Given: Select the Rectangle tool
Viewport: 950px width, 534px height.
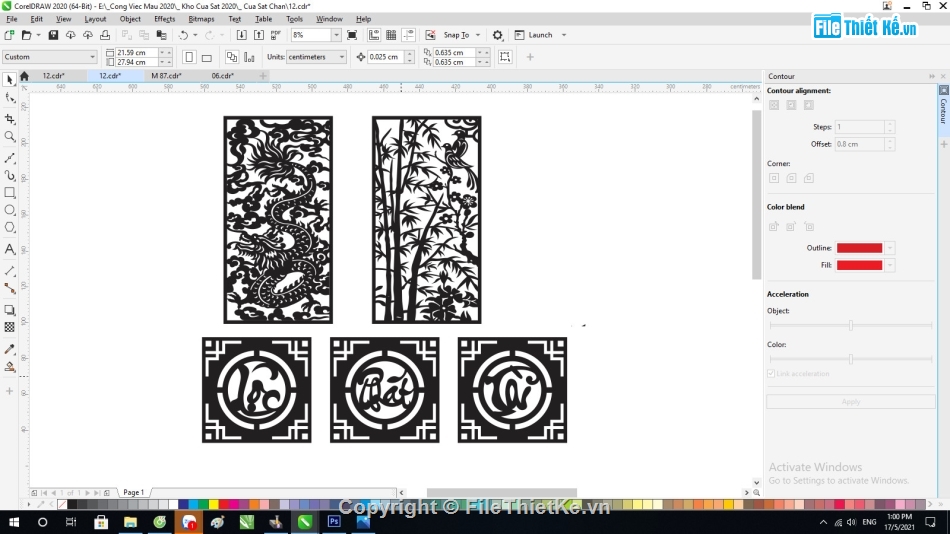Looking at the screenshot, I should [10, 193].
